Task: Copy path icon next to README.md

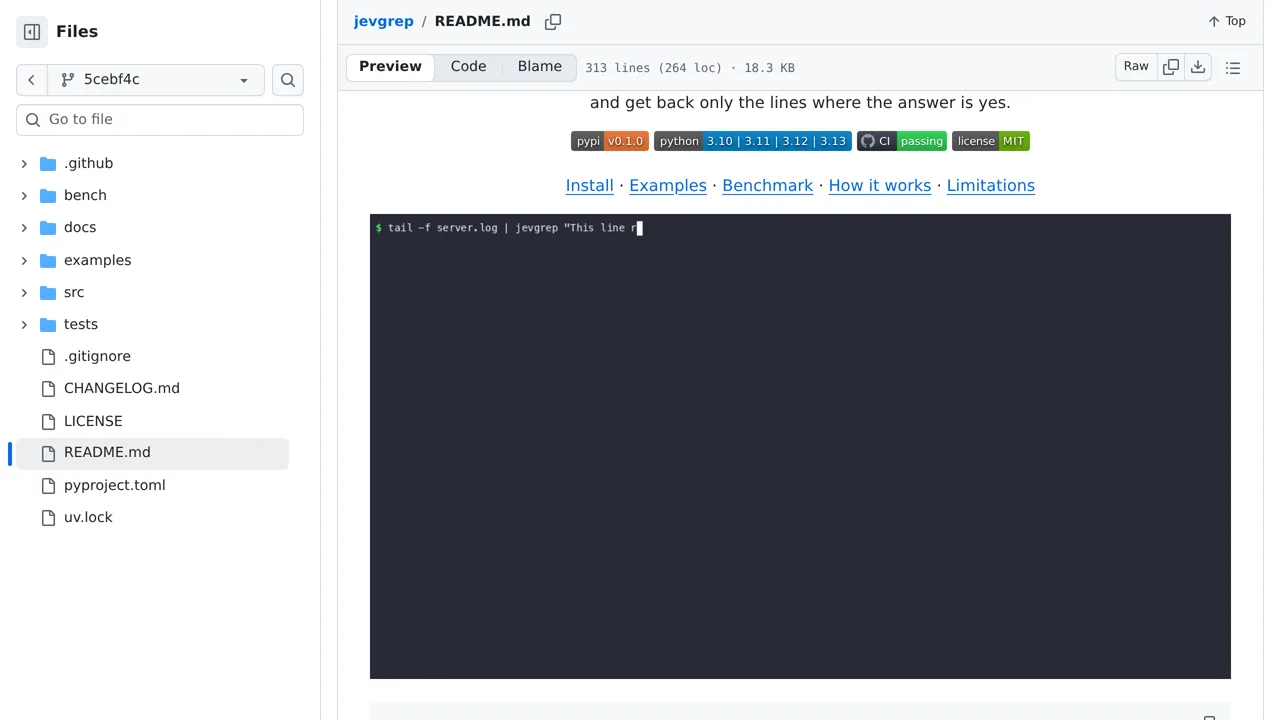Action: coord(553,22)
